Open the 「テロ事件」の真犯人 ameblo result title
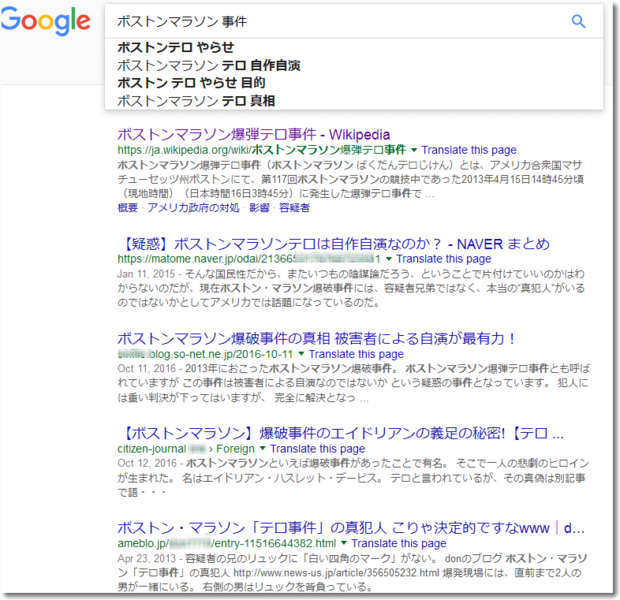Screen dimensions: 620x600 pos(351,528)
